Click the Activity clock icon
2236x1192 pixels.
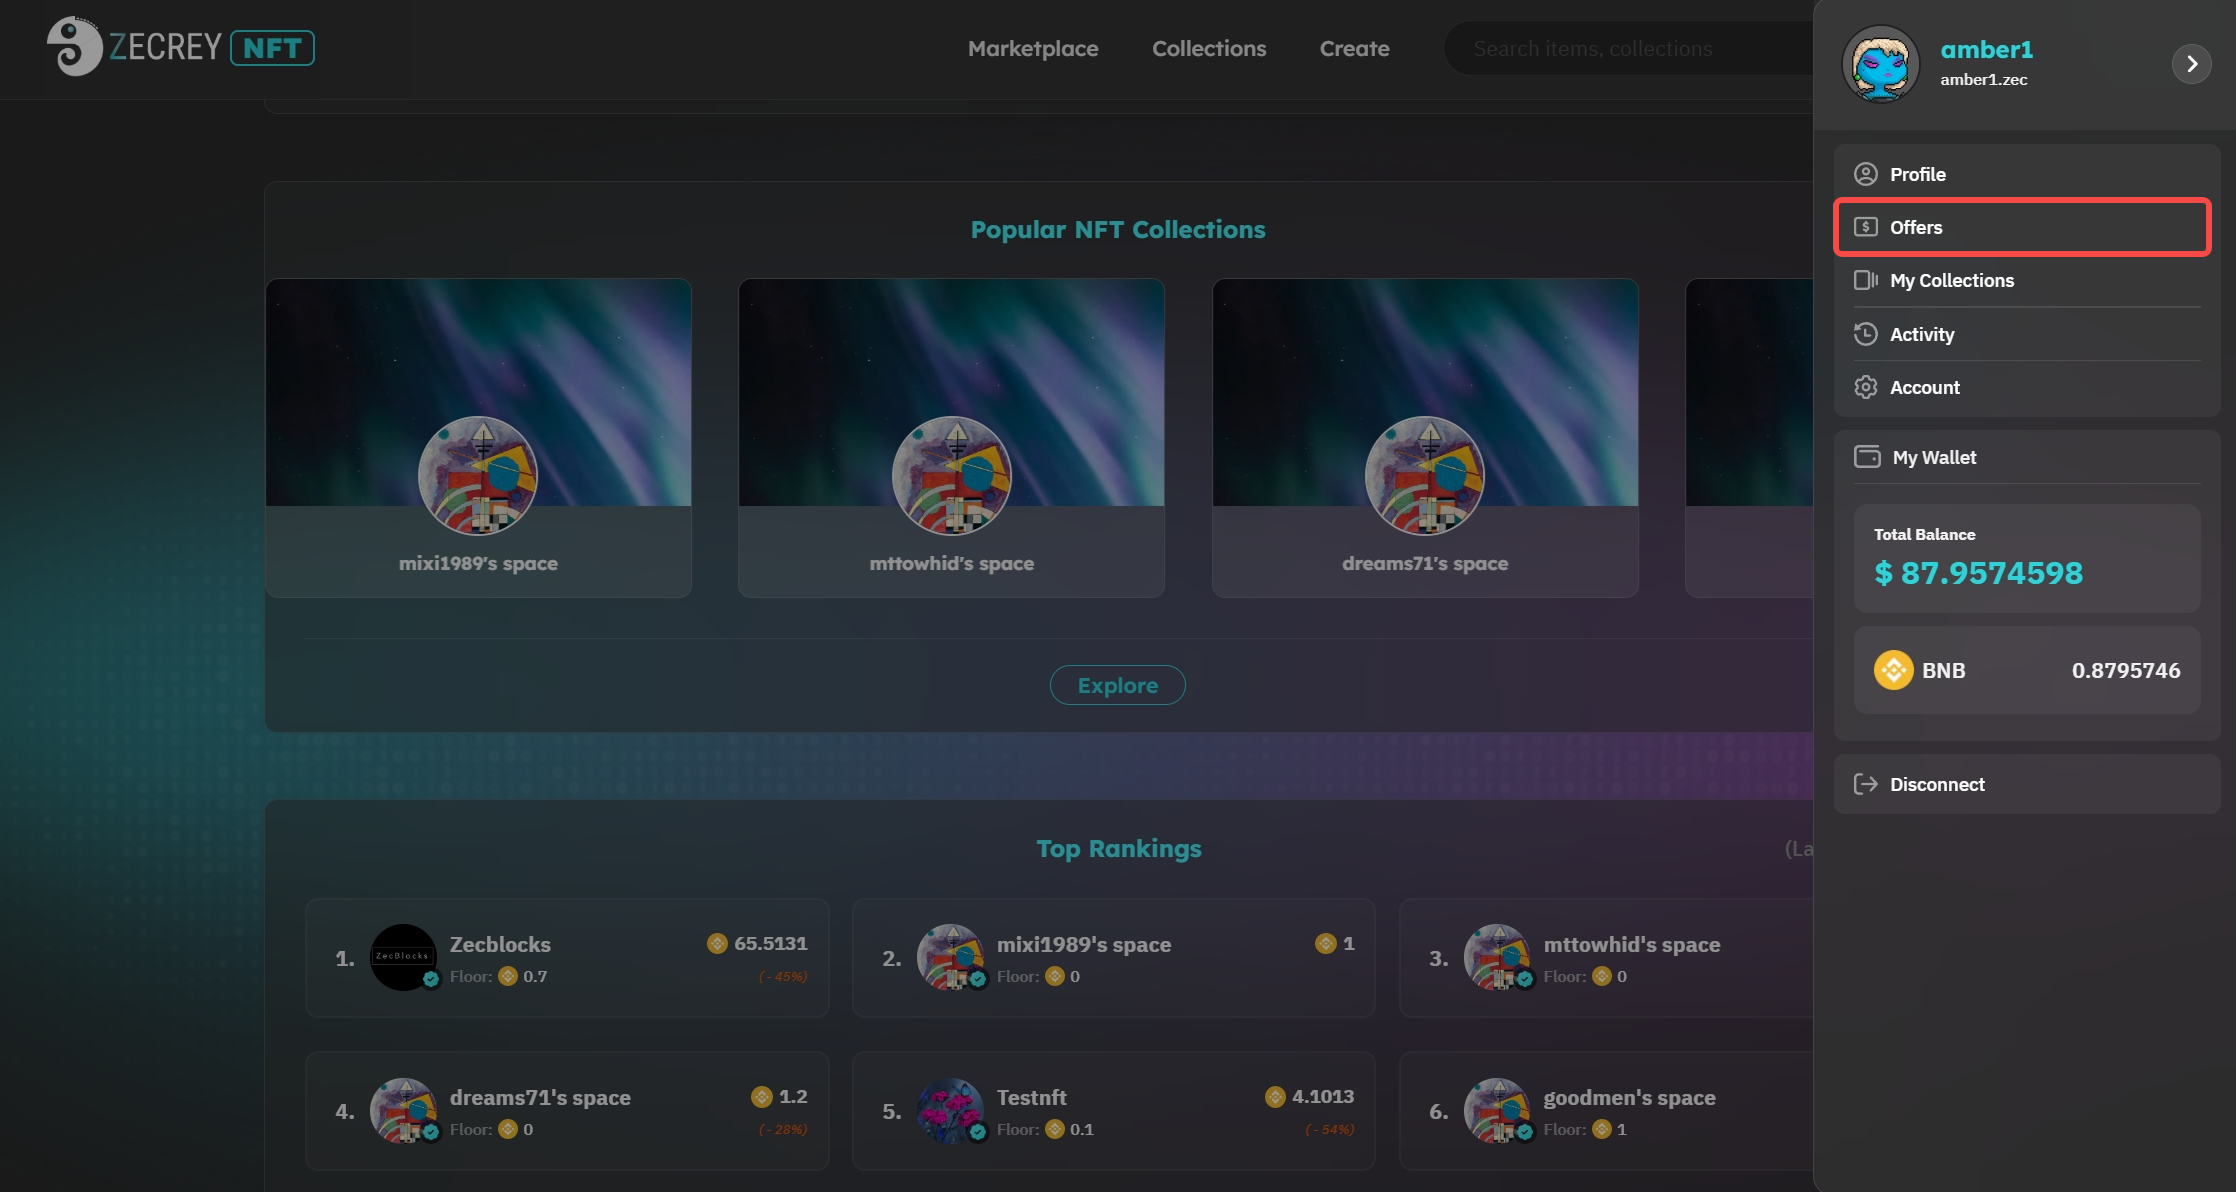pyautogui.click(x=1865, y=334)
